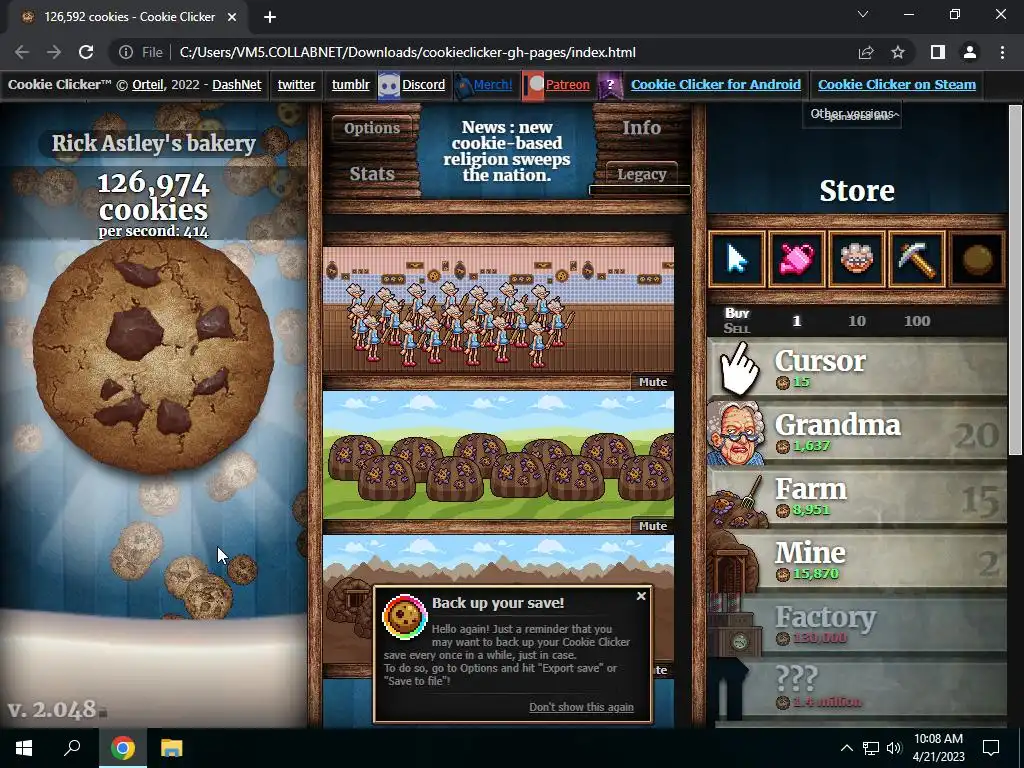Click the rainbow cookie notification icon
This screenshot has width=1024, height=768.
click(404, 616)
